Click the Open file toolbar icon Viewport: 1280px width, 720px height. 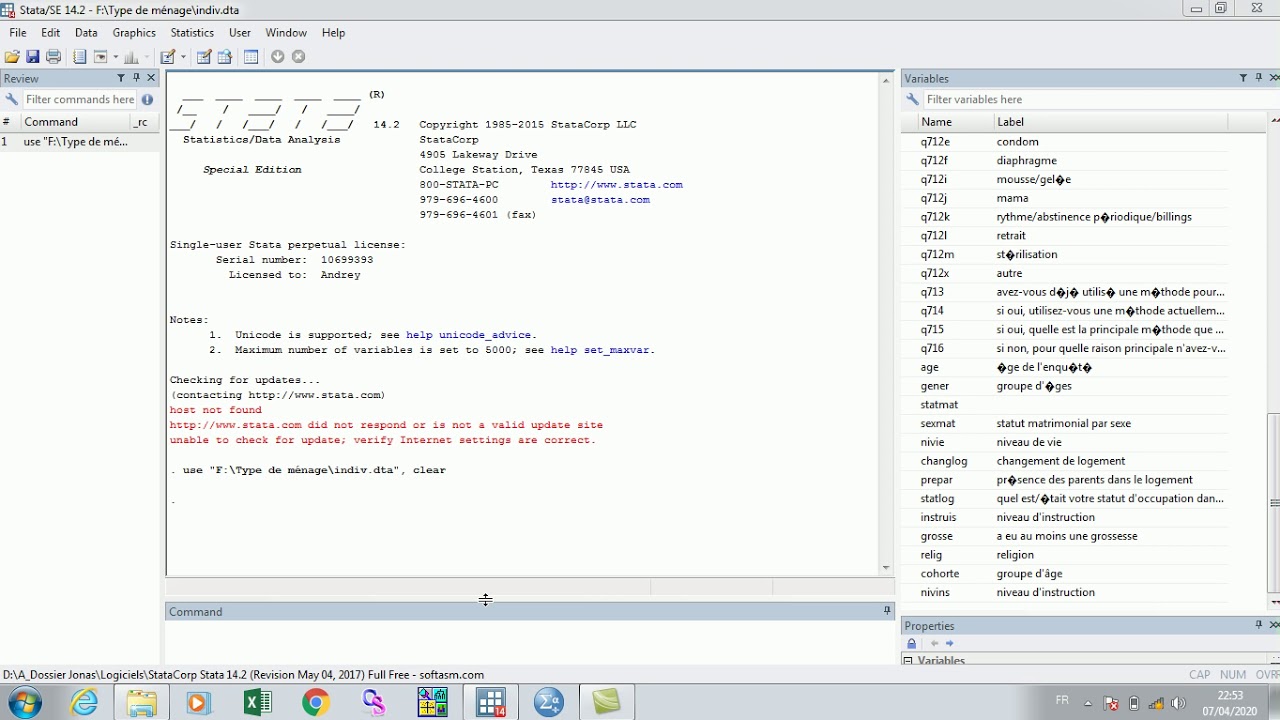12,57
